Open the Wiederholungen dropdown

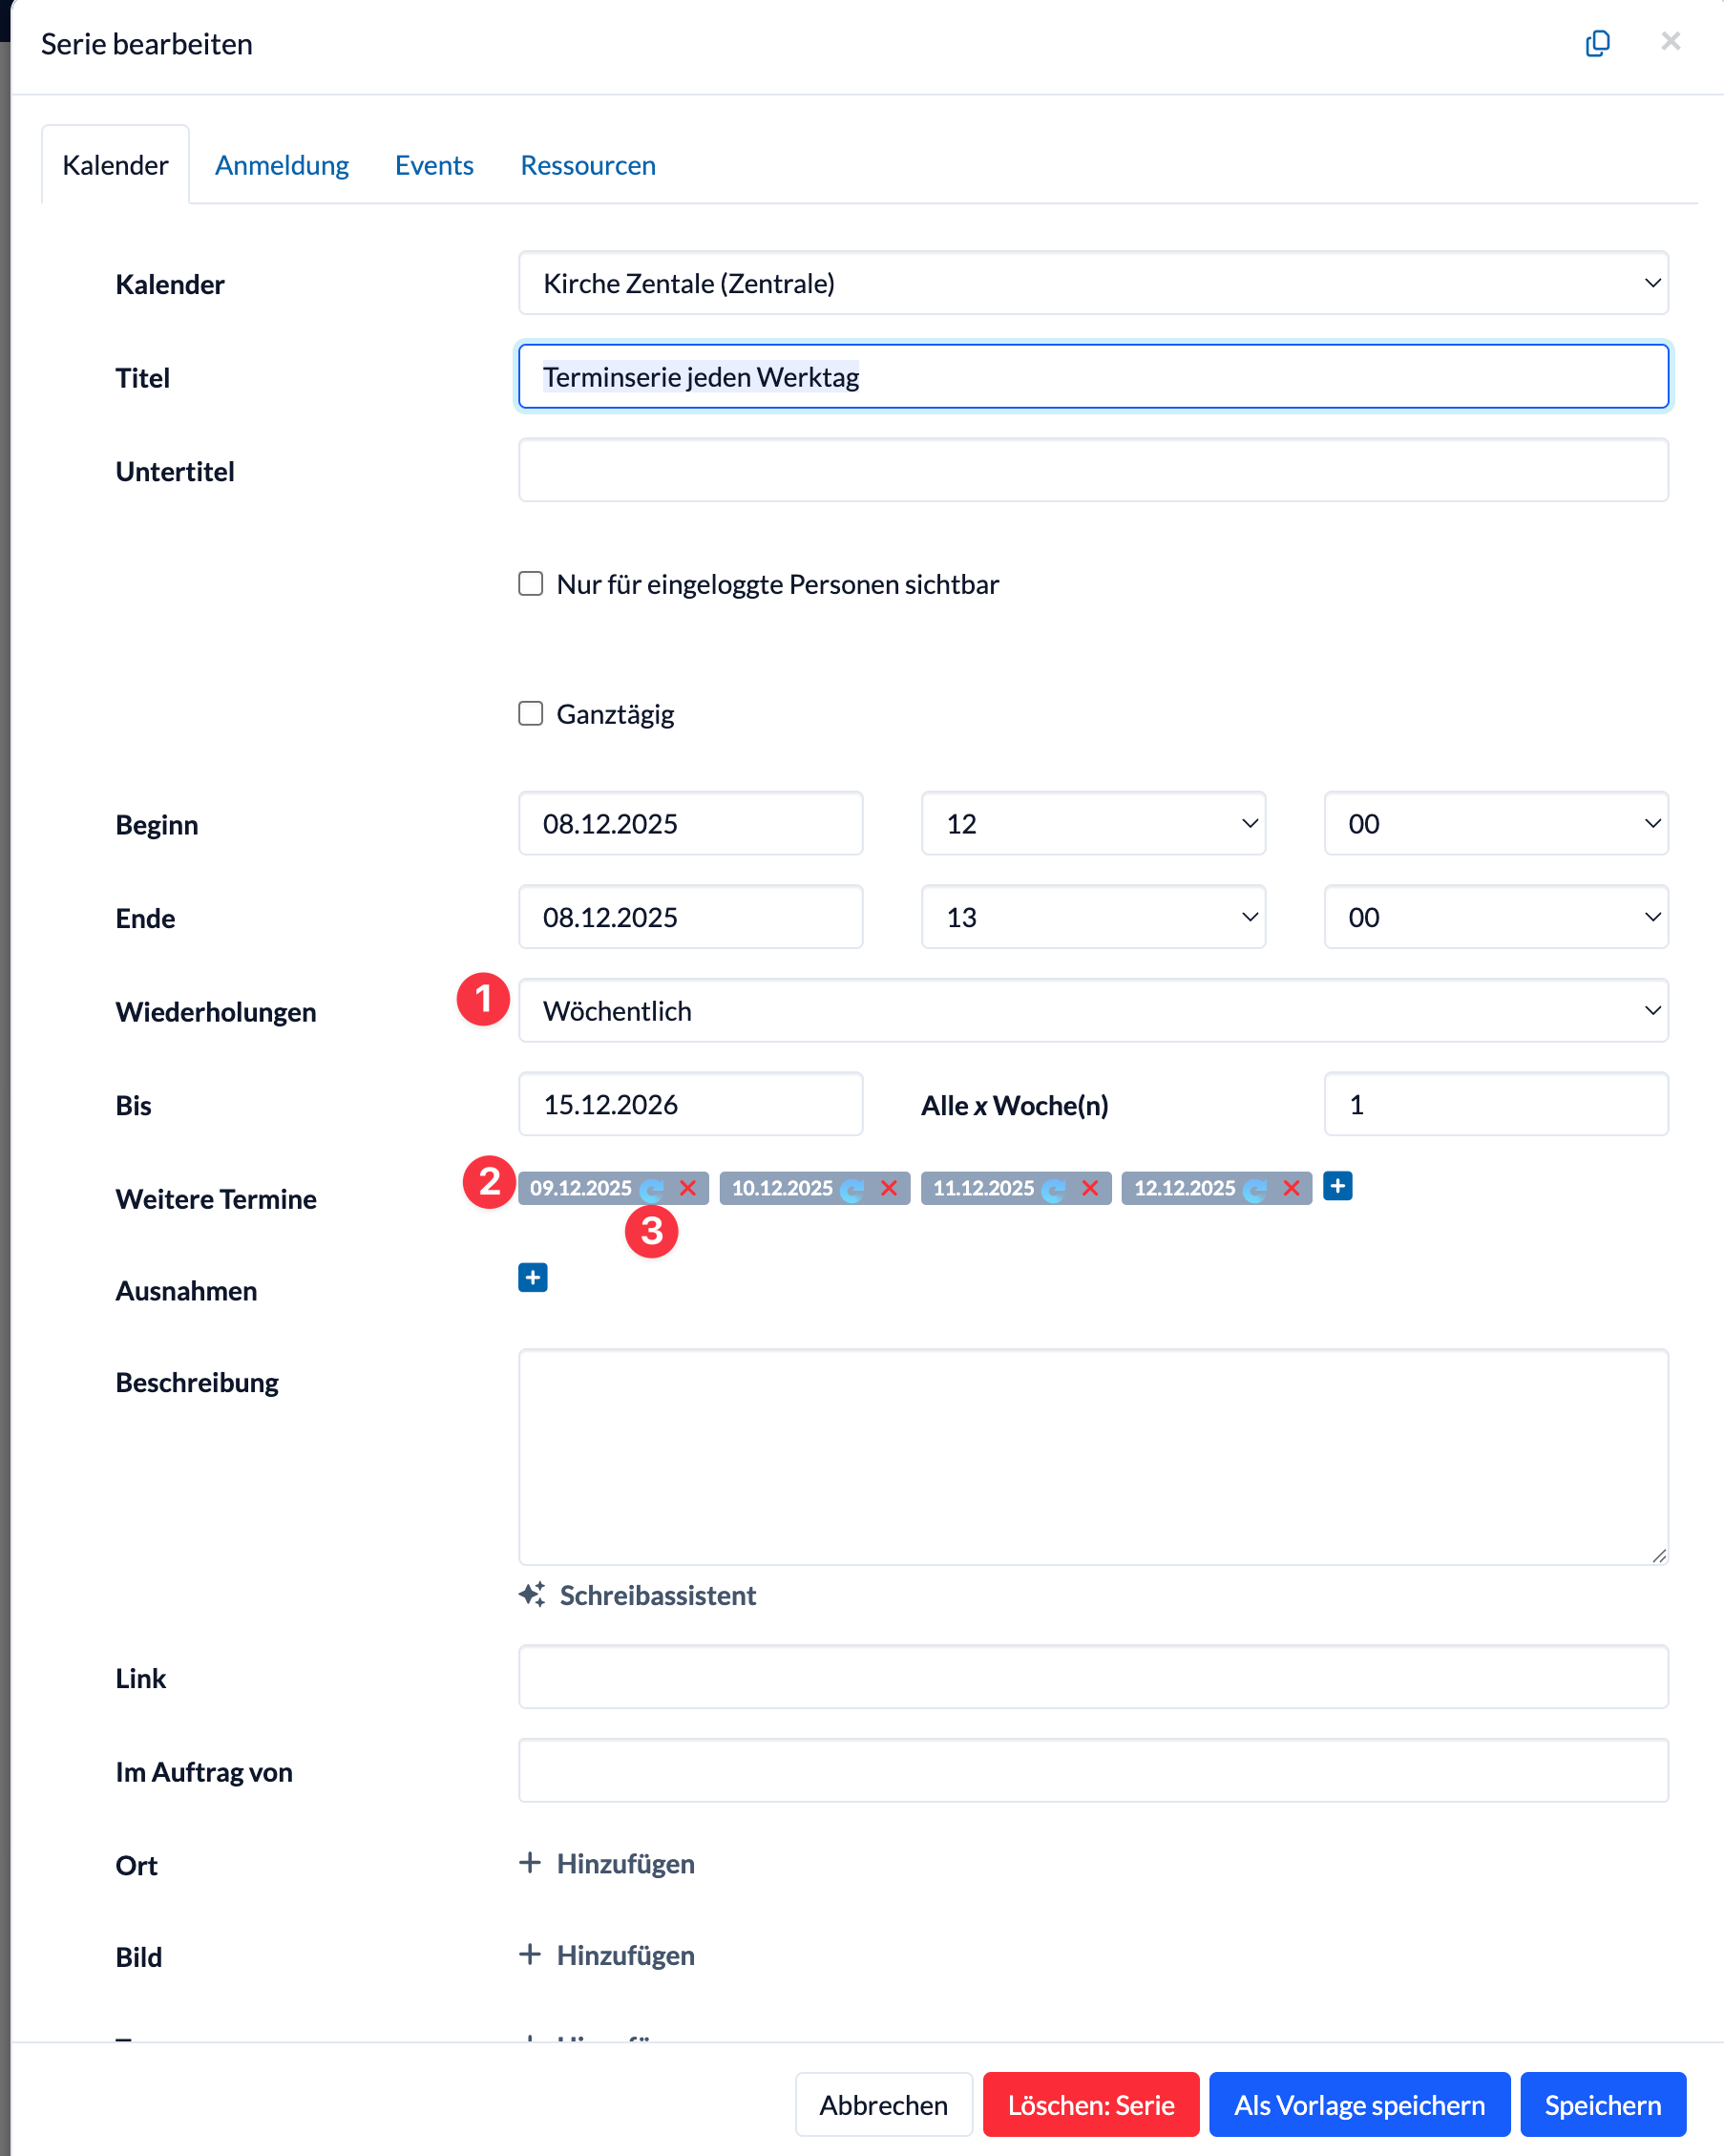1092,1011
